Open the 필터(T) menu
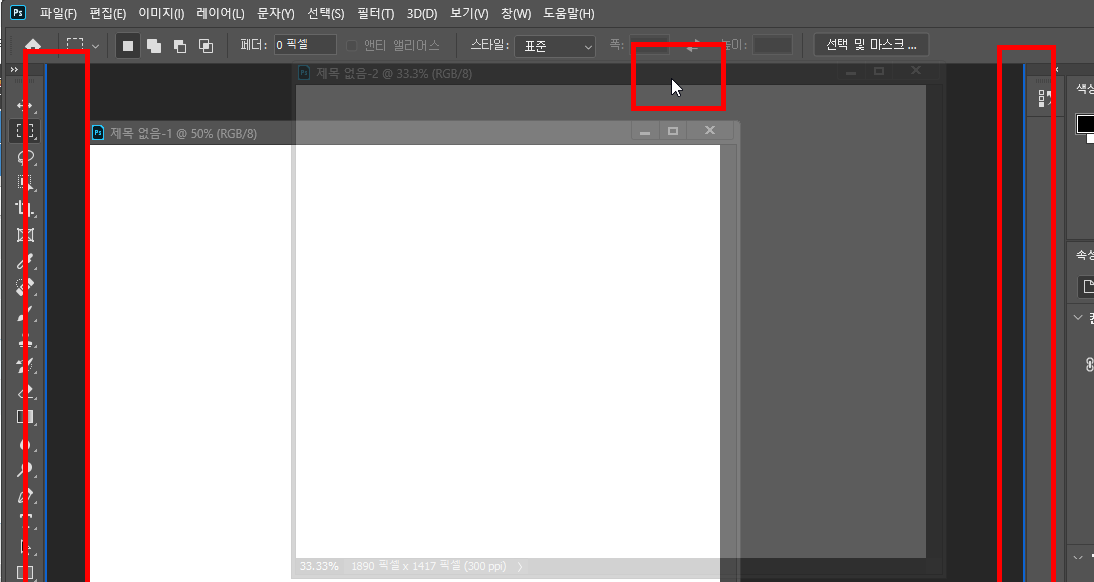Viewport: 1094px width, 582px height. [x=375, y=14]
